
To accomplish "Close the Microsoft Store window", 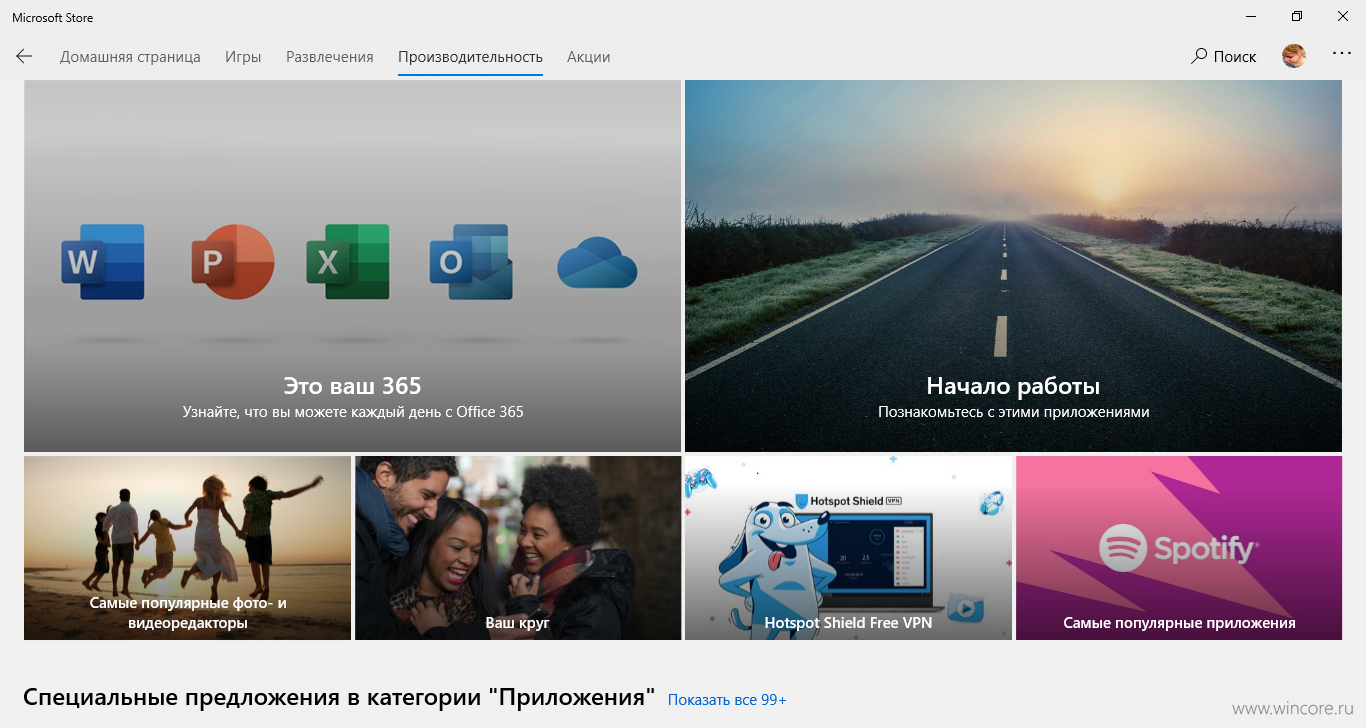I will pos(1343,17).
